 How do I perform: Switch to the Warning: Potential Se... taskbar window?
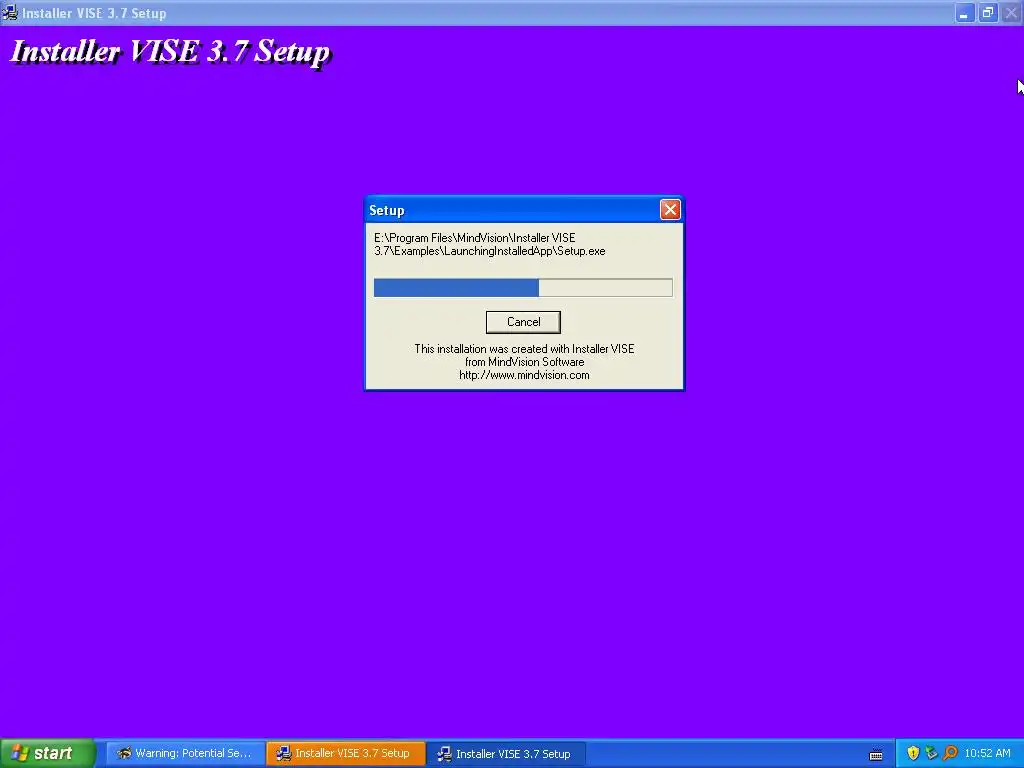click(x=185, y=754)
